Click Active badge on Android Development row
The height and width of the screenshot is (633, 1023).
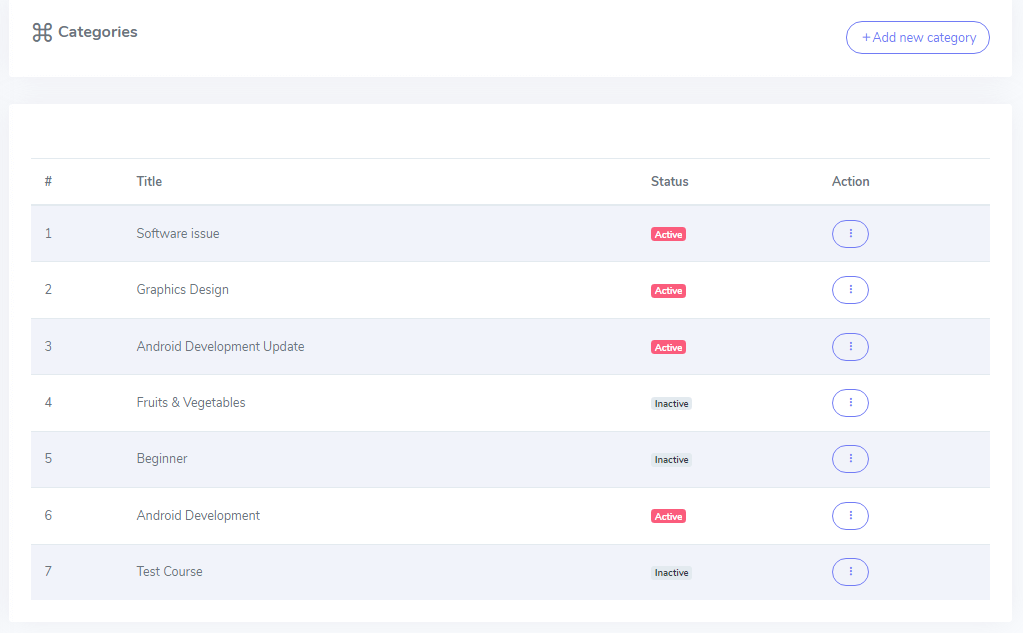(x=668, y=517)
